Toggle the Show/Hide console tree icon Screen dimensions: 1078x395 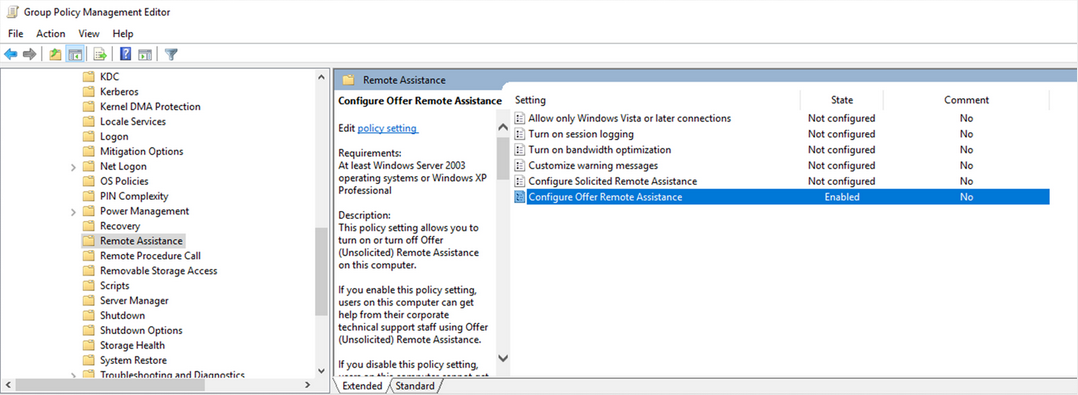click(x=75, y=54)
